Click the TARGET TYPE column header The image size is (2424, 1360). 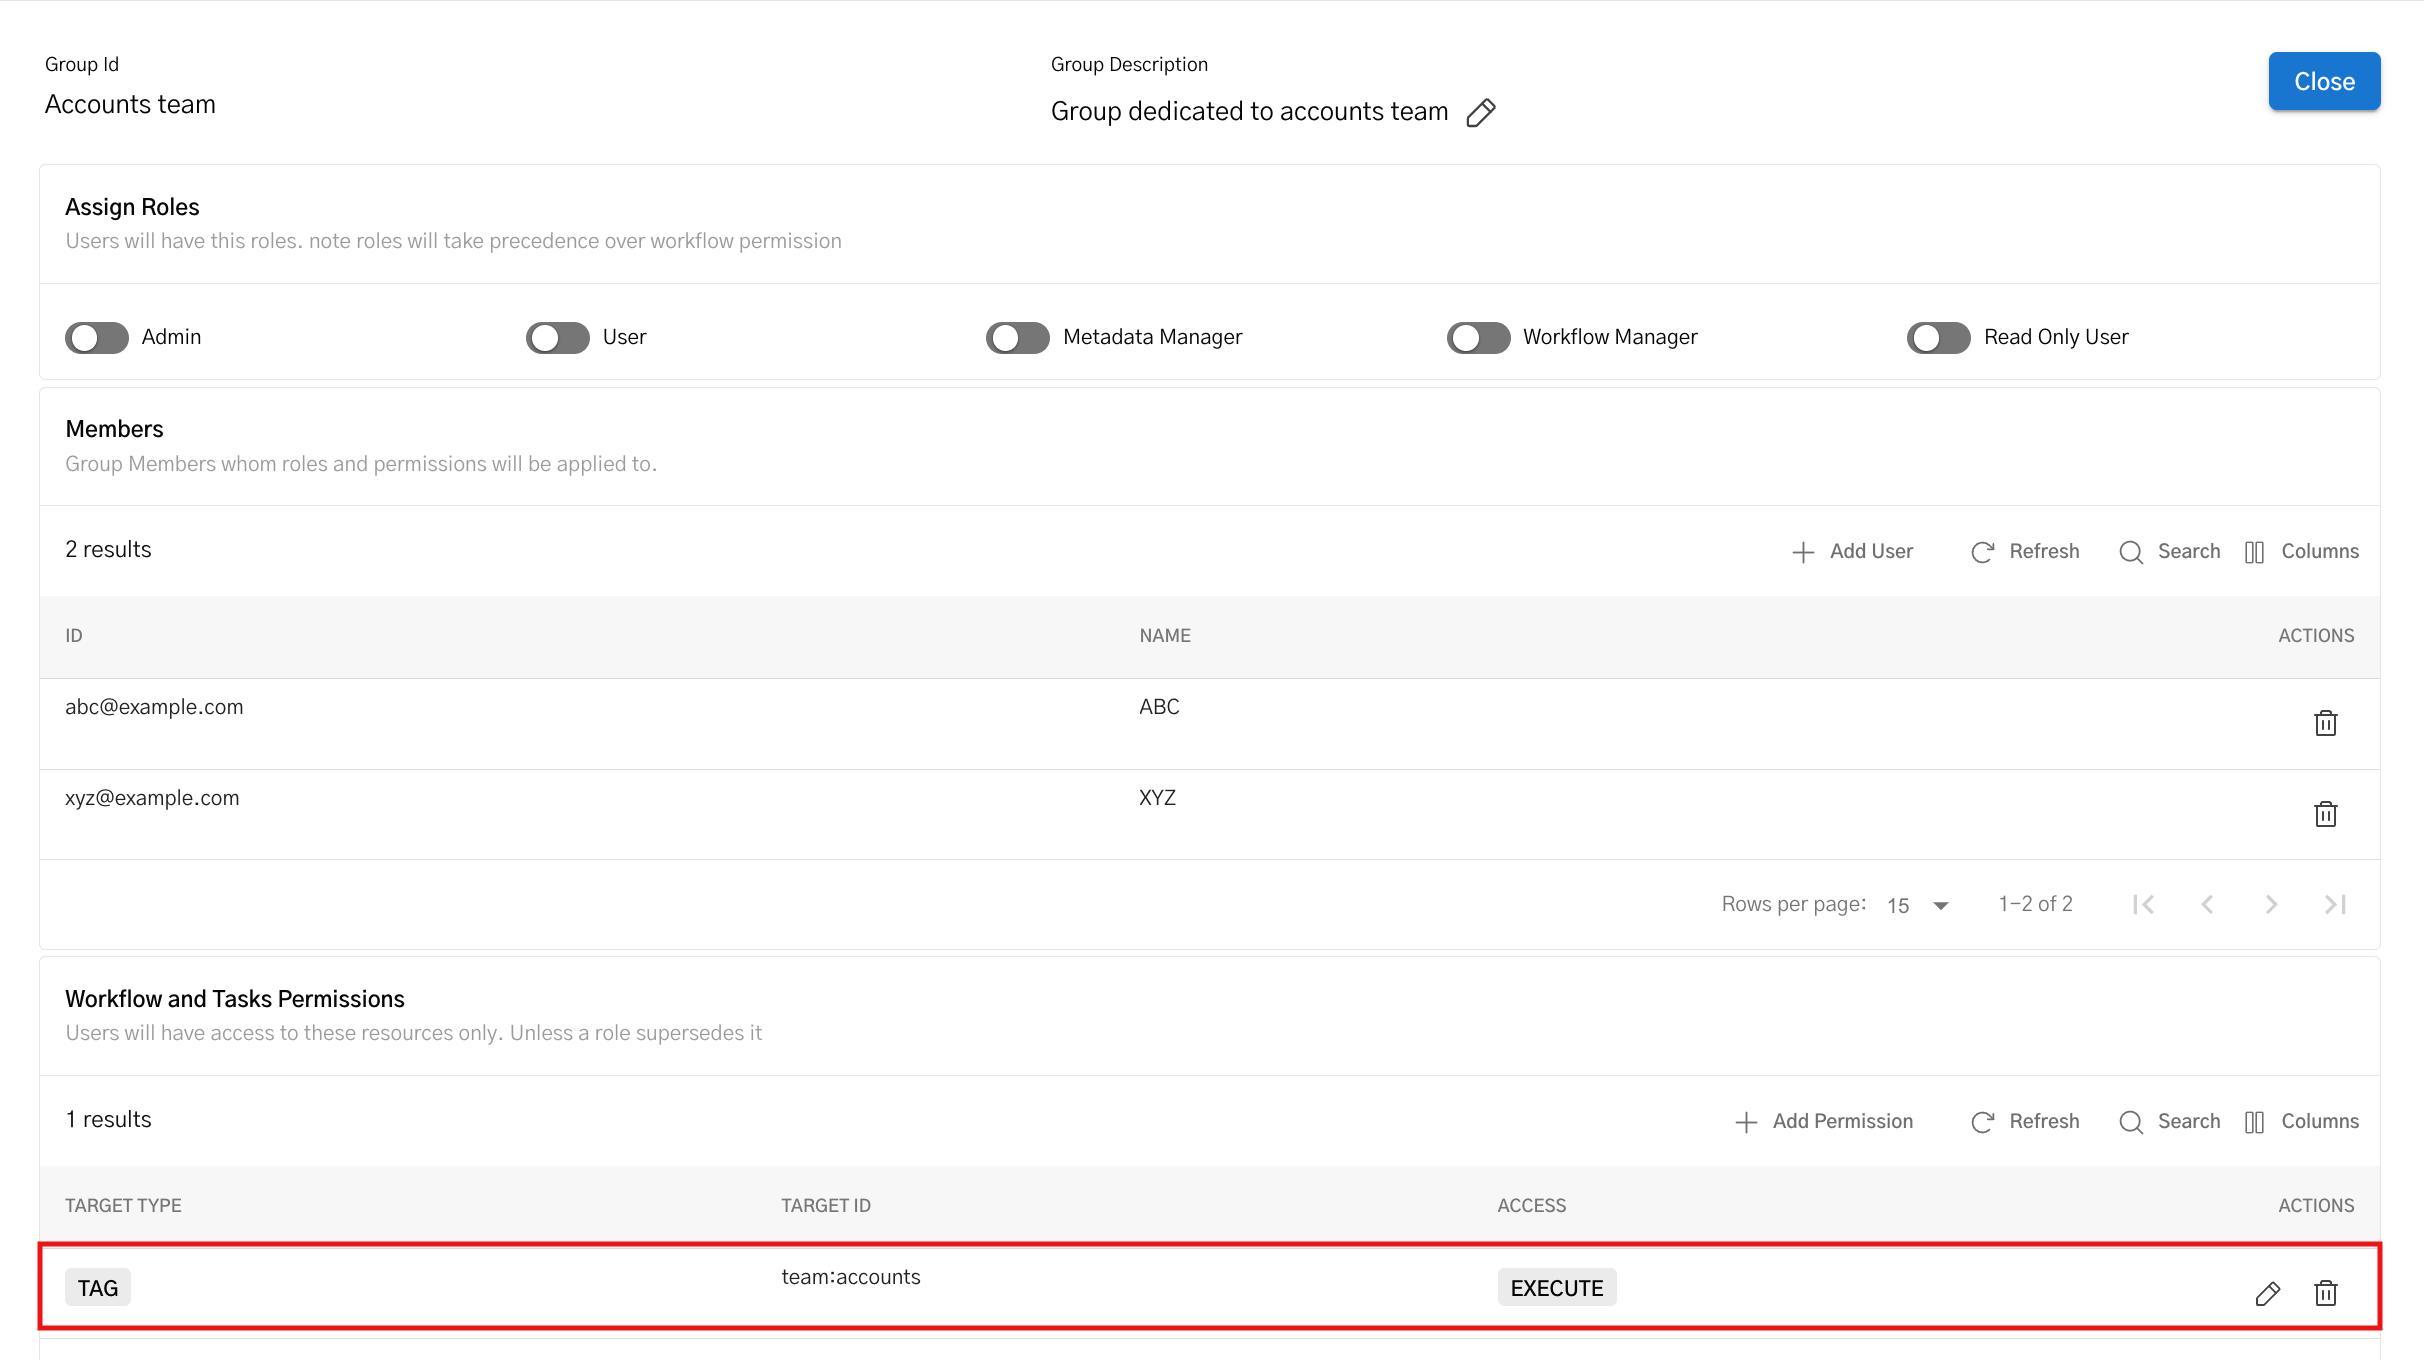coord(123,1205)
